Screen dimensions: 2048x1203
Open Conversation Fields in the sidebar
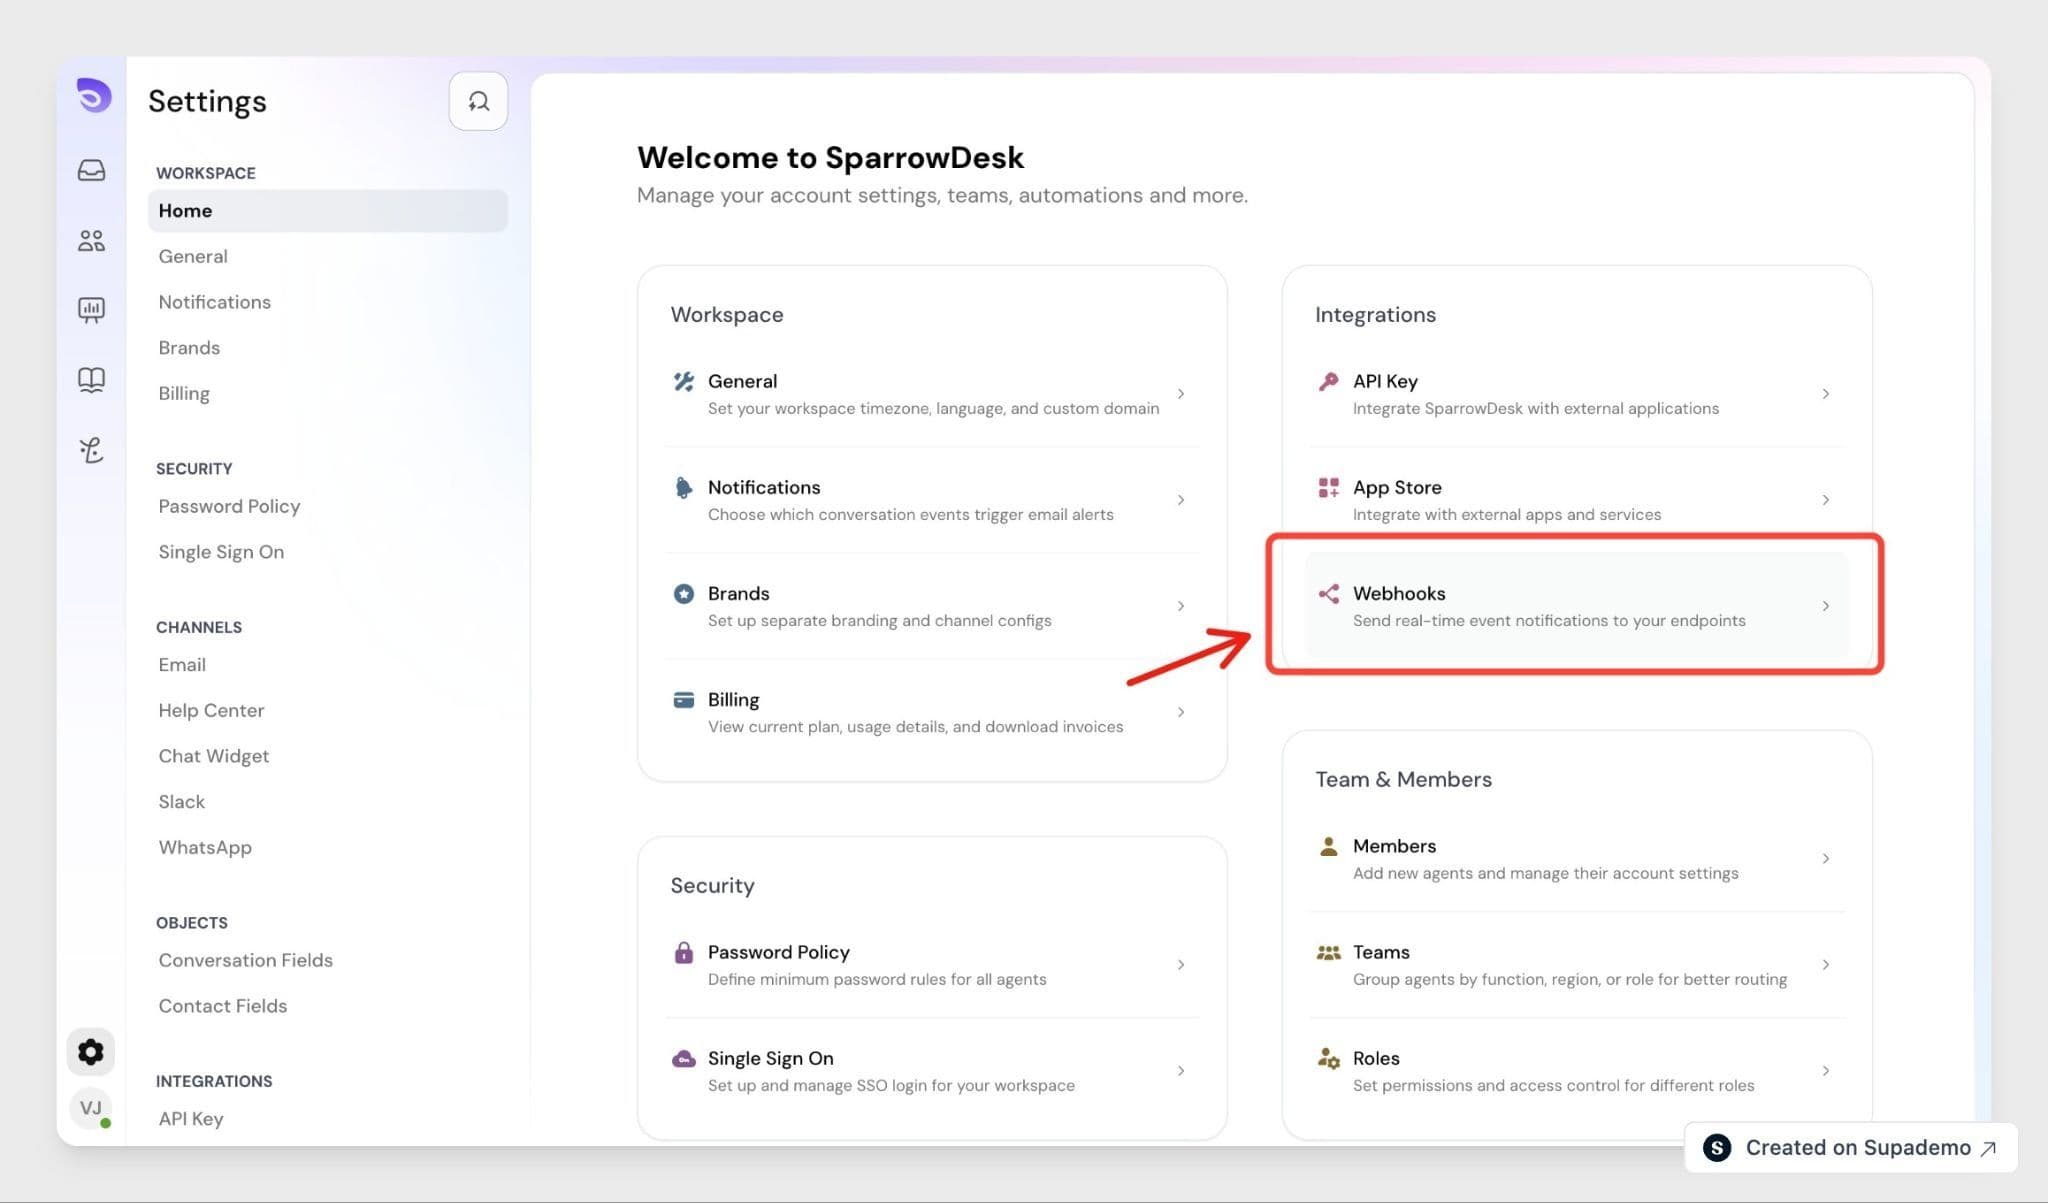245,961
